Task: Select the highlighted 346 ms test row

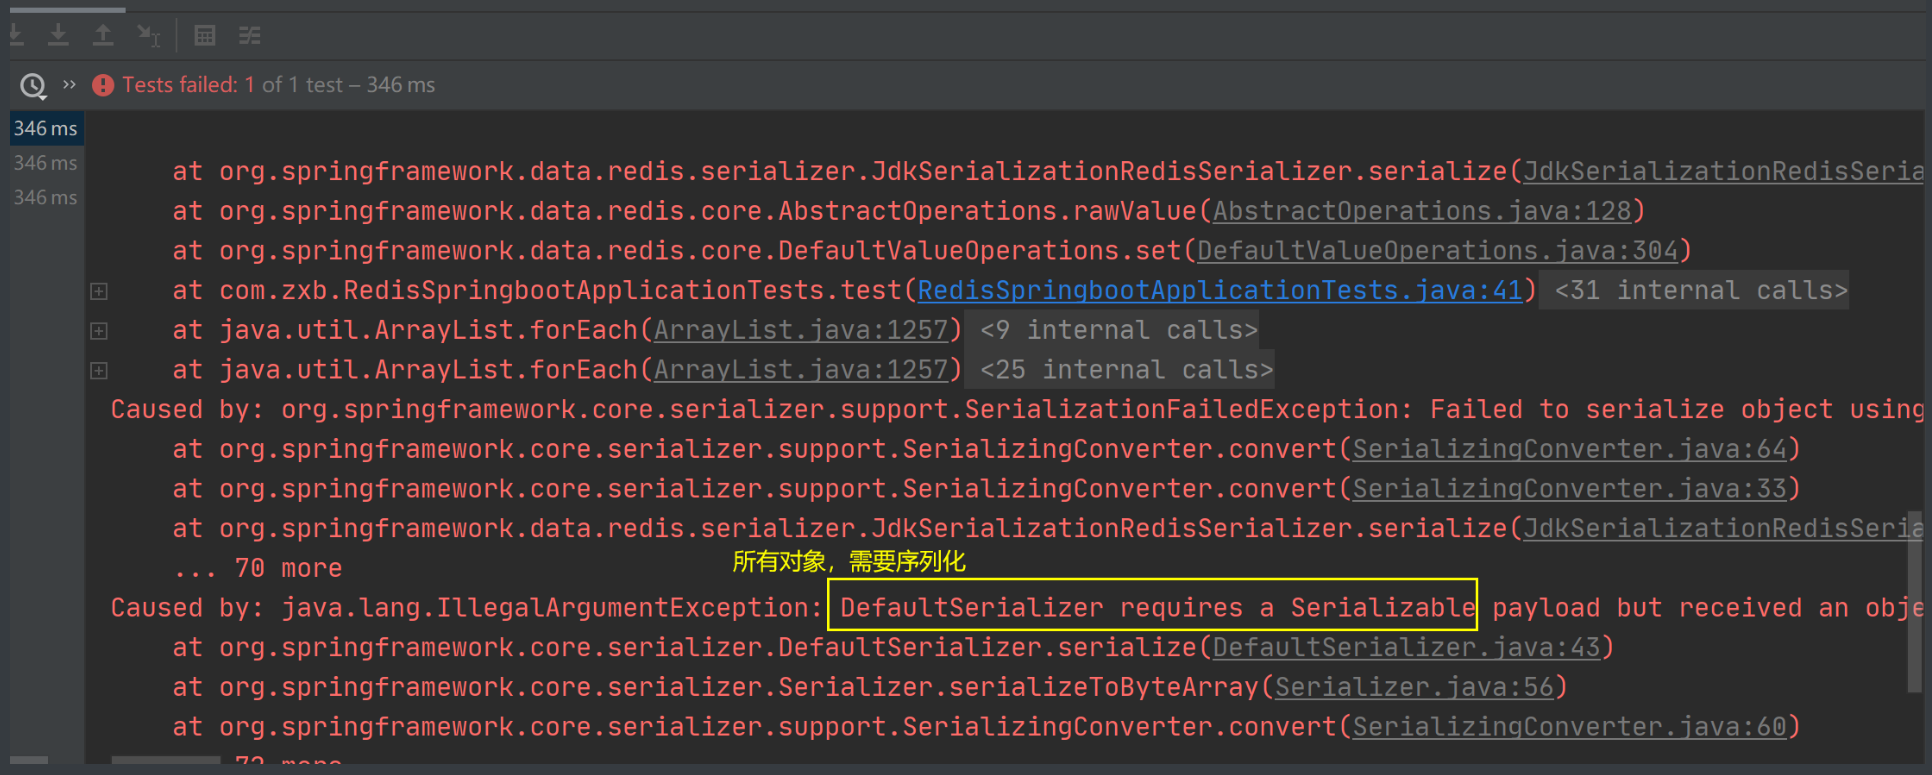Action: pos(46,128)
